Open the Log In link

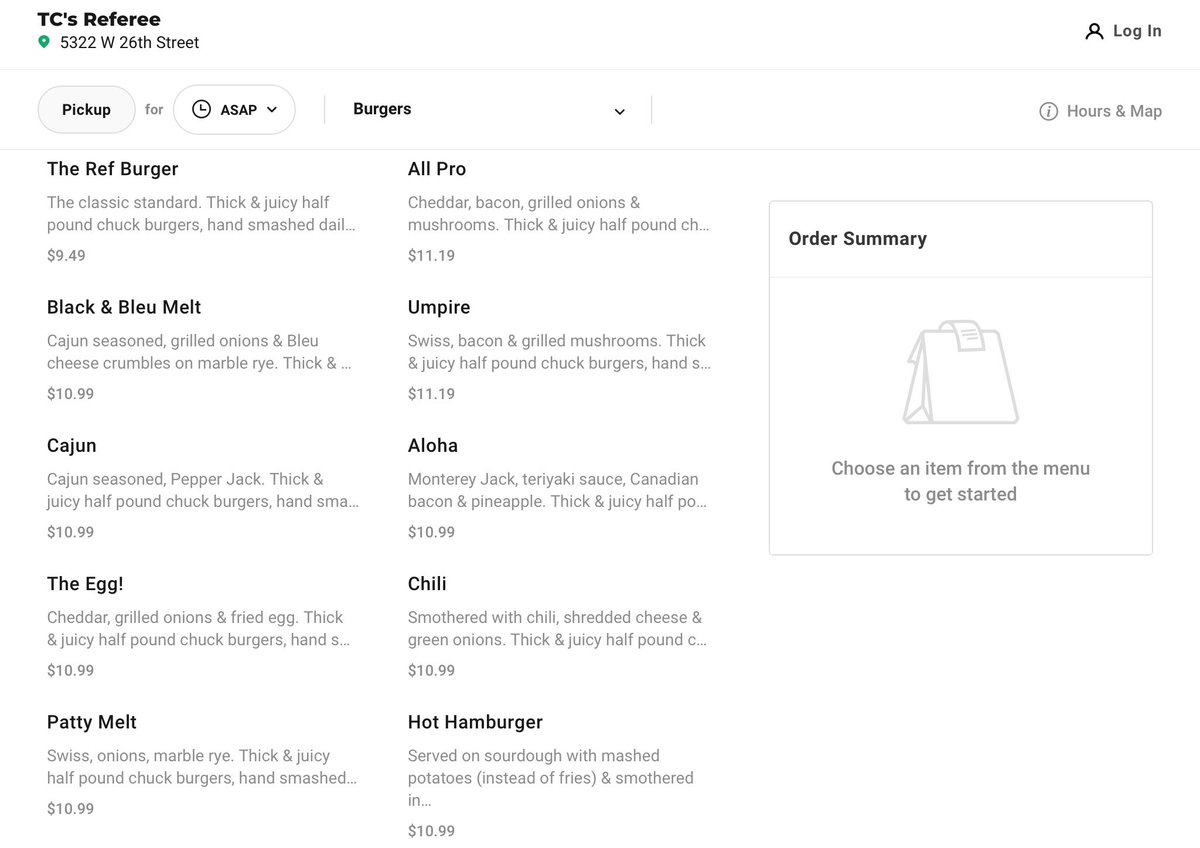1123,31
